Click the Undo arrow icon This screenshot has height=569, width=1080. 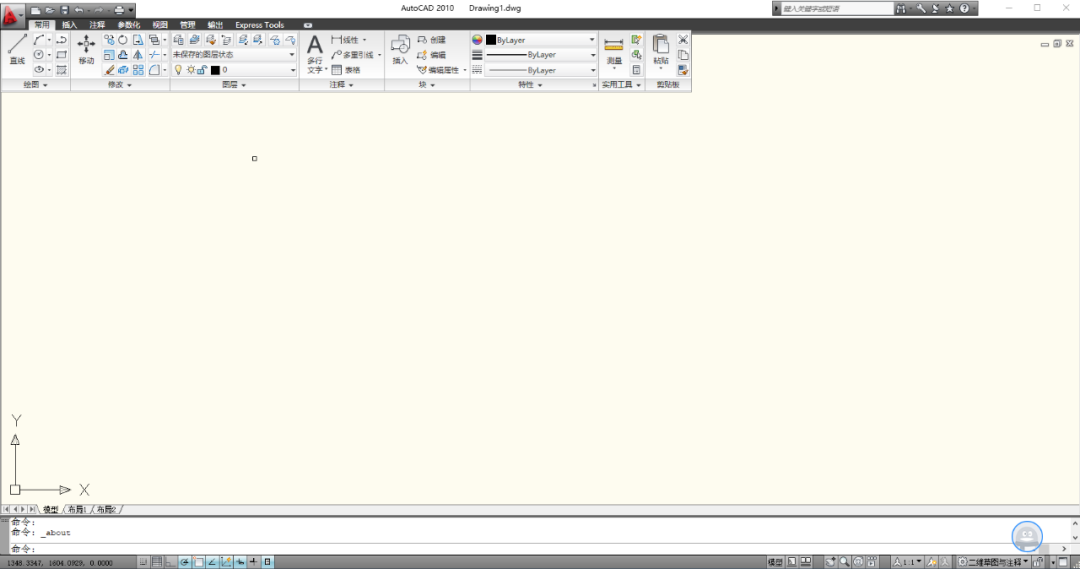[x=79, y=10]
